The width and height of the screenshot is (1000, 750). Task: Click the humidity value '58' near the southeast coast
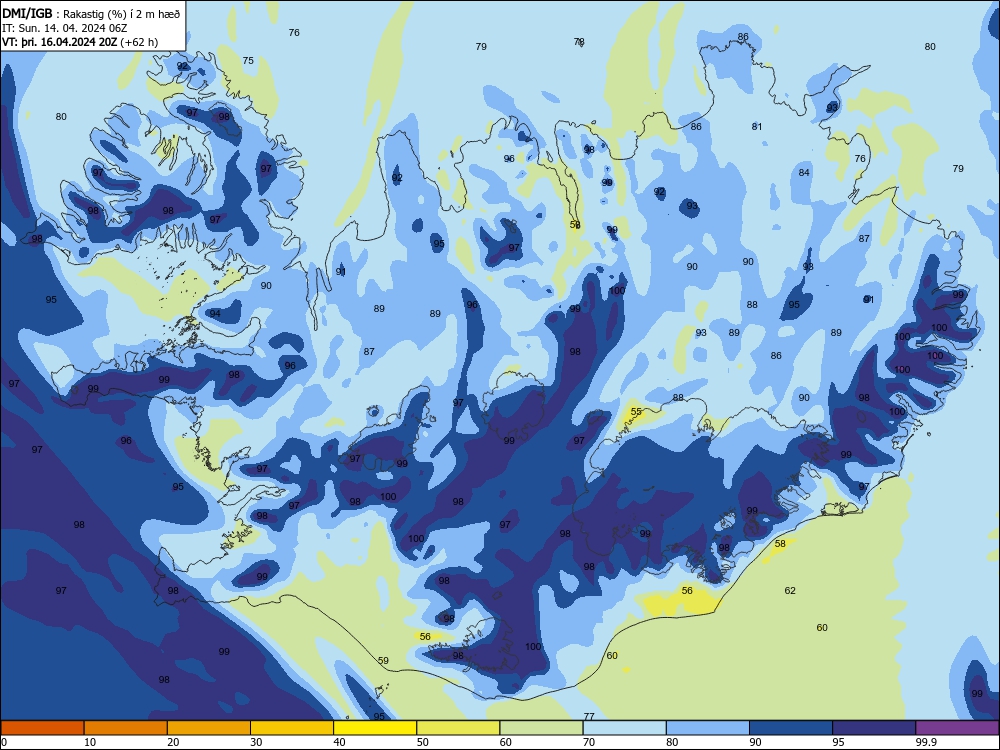point(781,544)
